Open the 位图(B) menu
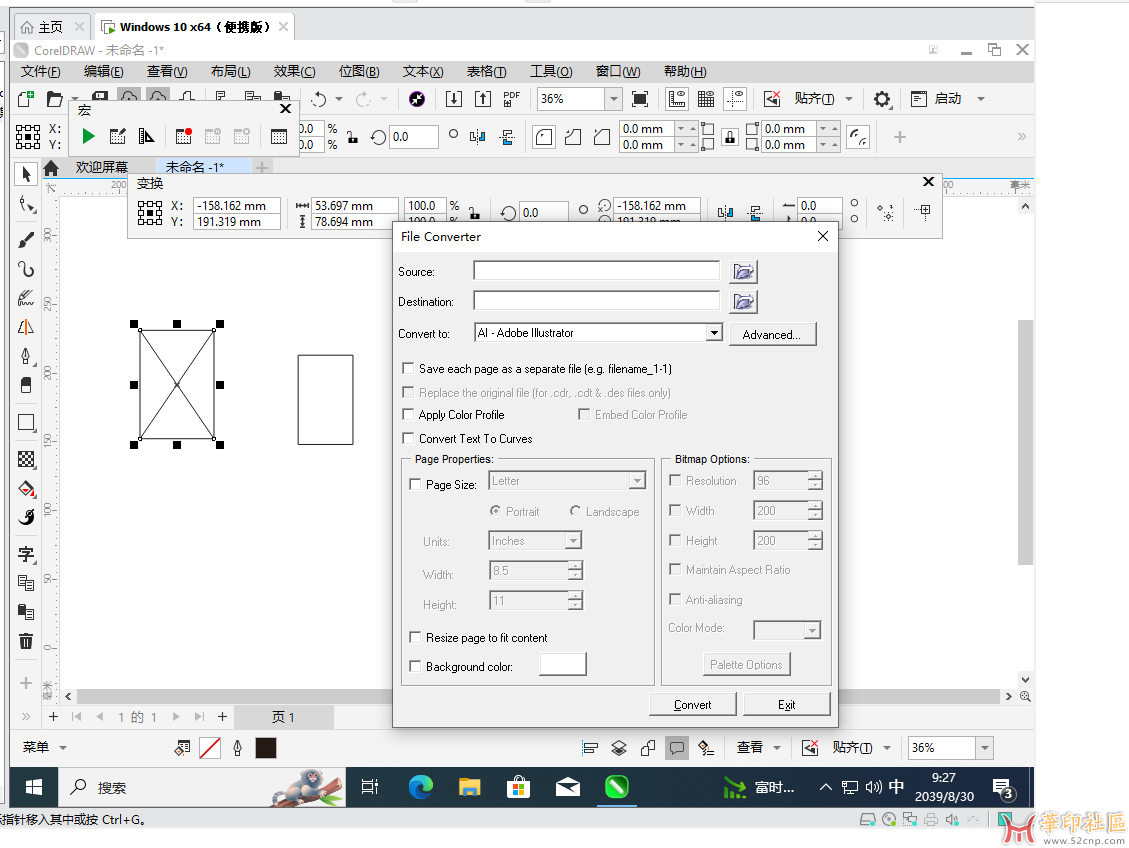 click(359, 71)
